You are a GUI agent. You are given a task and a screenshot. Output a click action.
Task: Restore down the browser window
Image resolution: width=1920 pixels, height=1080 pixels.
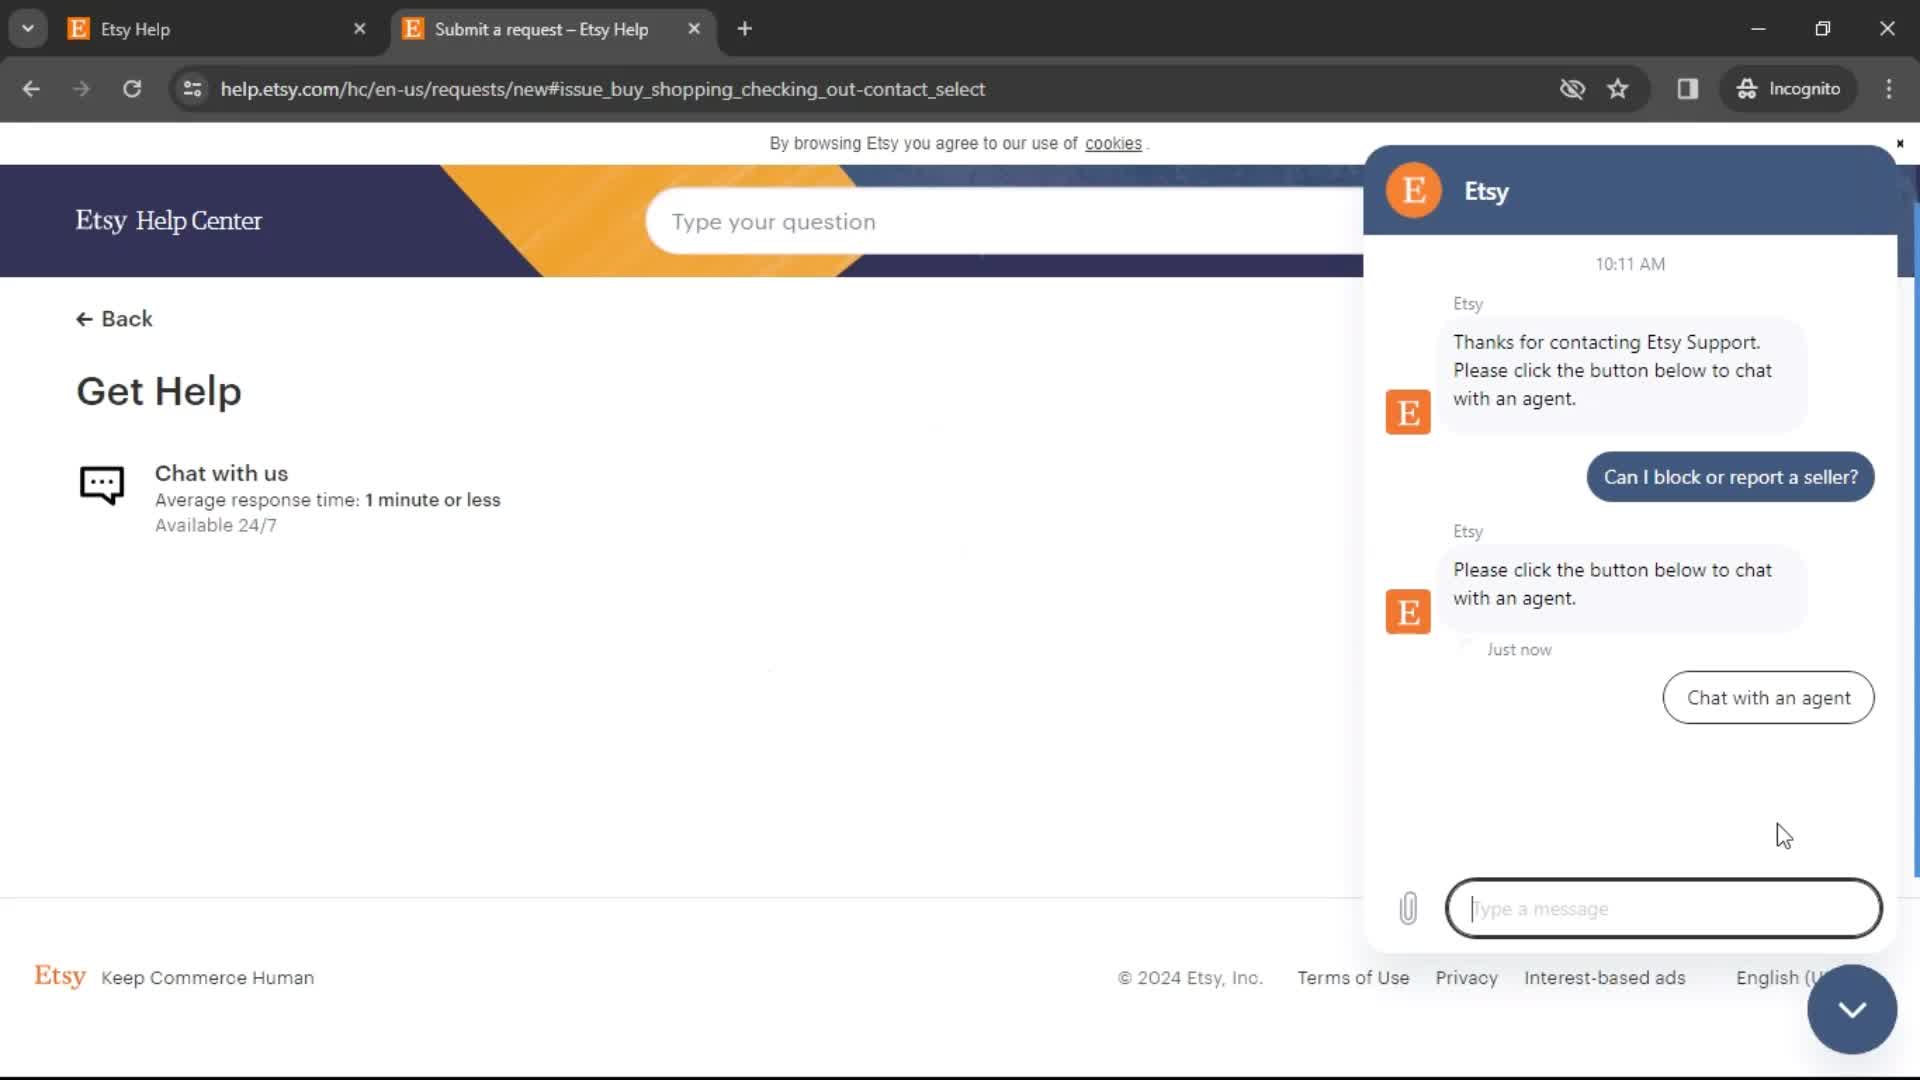1822,29
